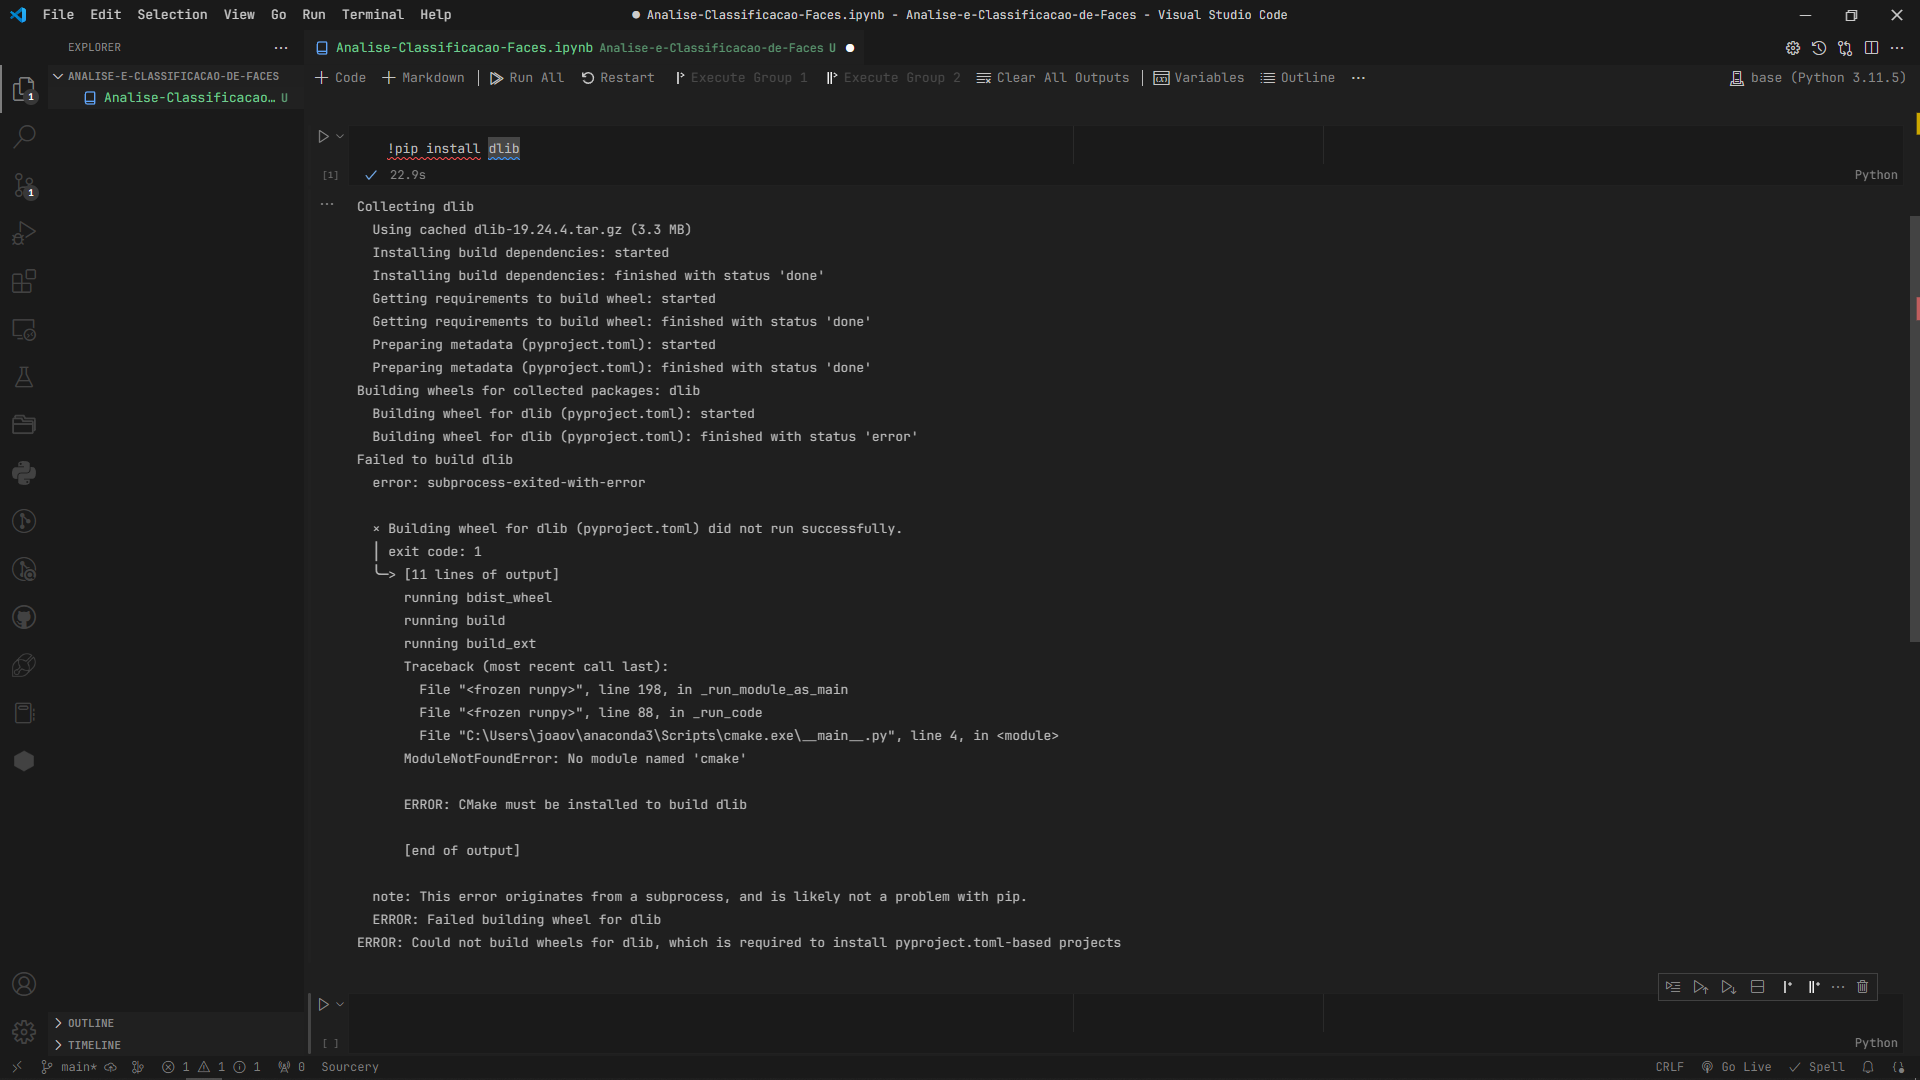1920x1080 pixels.
Task: Open the Variables panel
Action: click(1199, 76)
